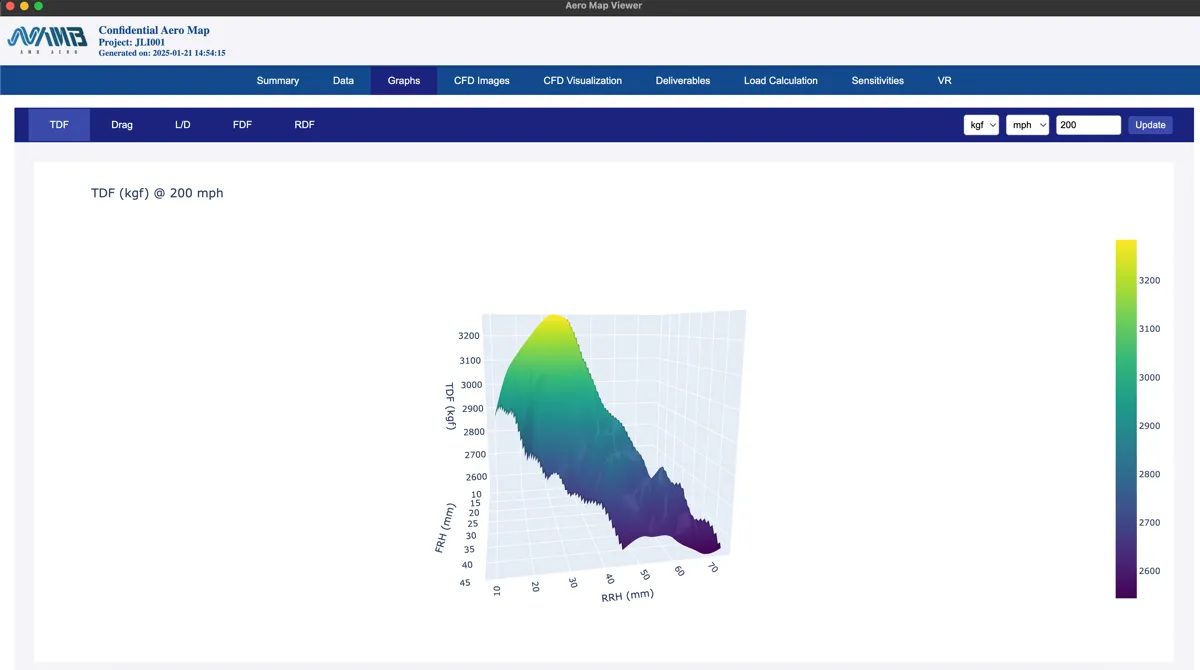Image resolution: width=1200 pixels, height=670 pixels.
Task: Select the FDF graph option
Action: tap(242, 125)
